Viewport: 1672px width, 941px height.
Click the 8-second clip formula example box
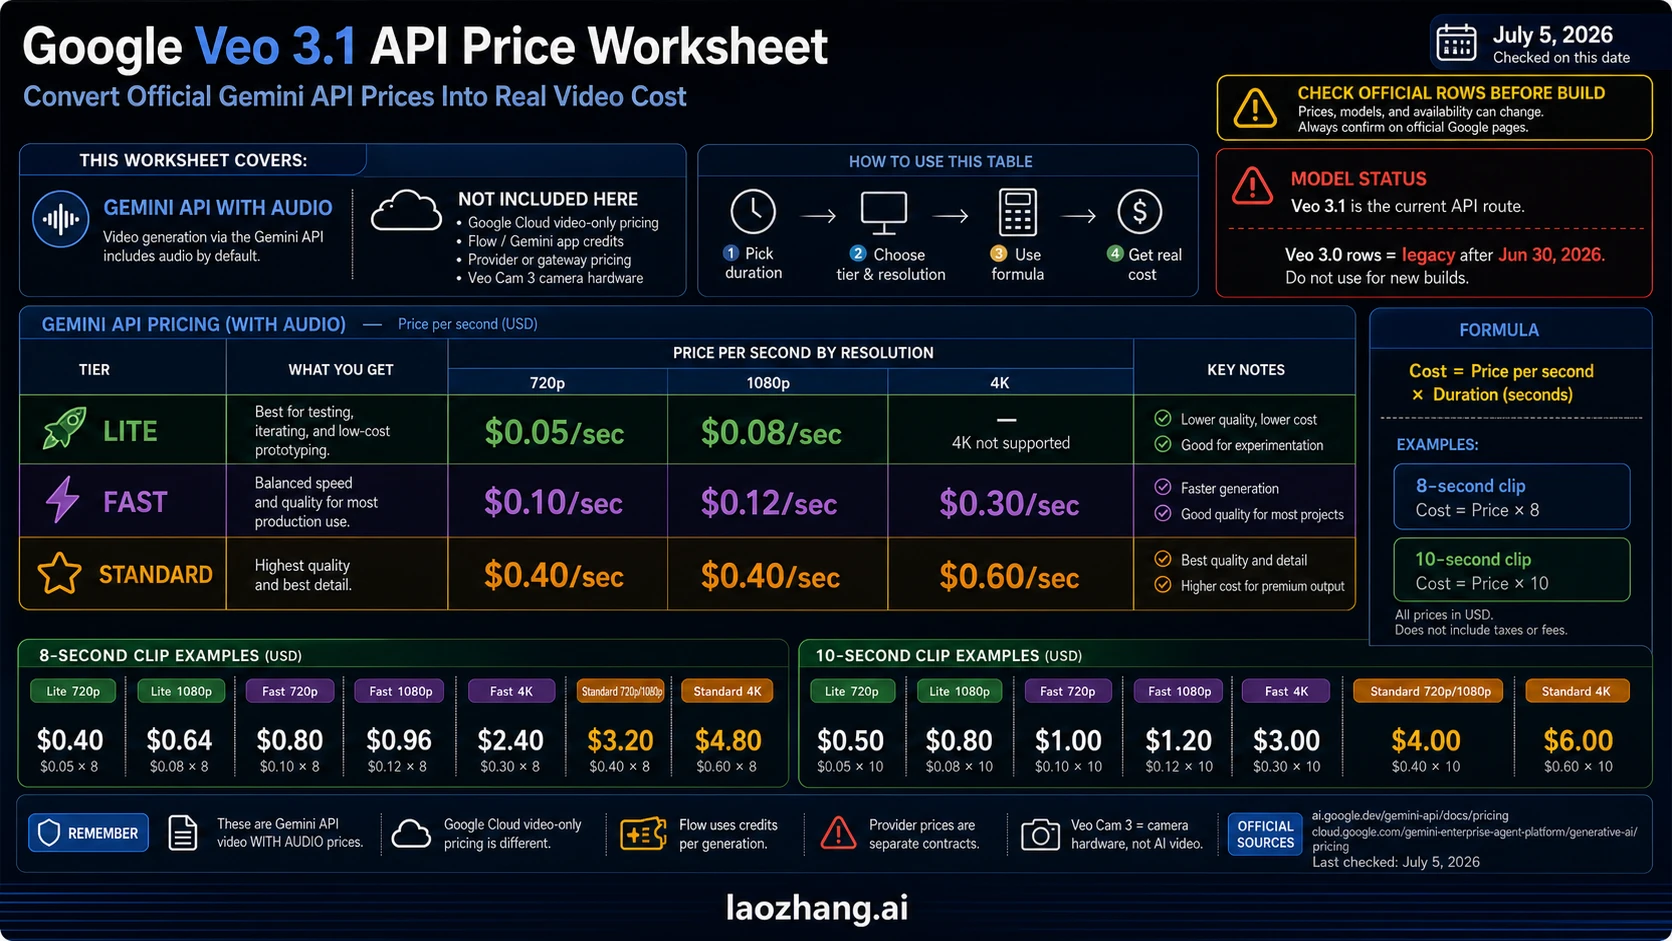1512,497
